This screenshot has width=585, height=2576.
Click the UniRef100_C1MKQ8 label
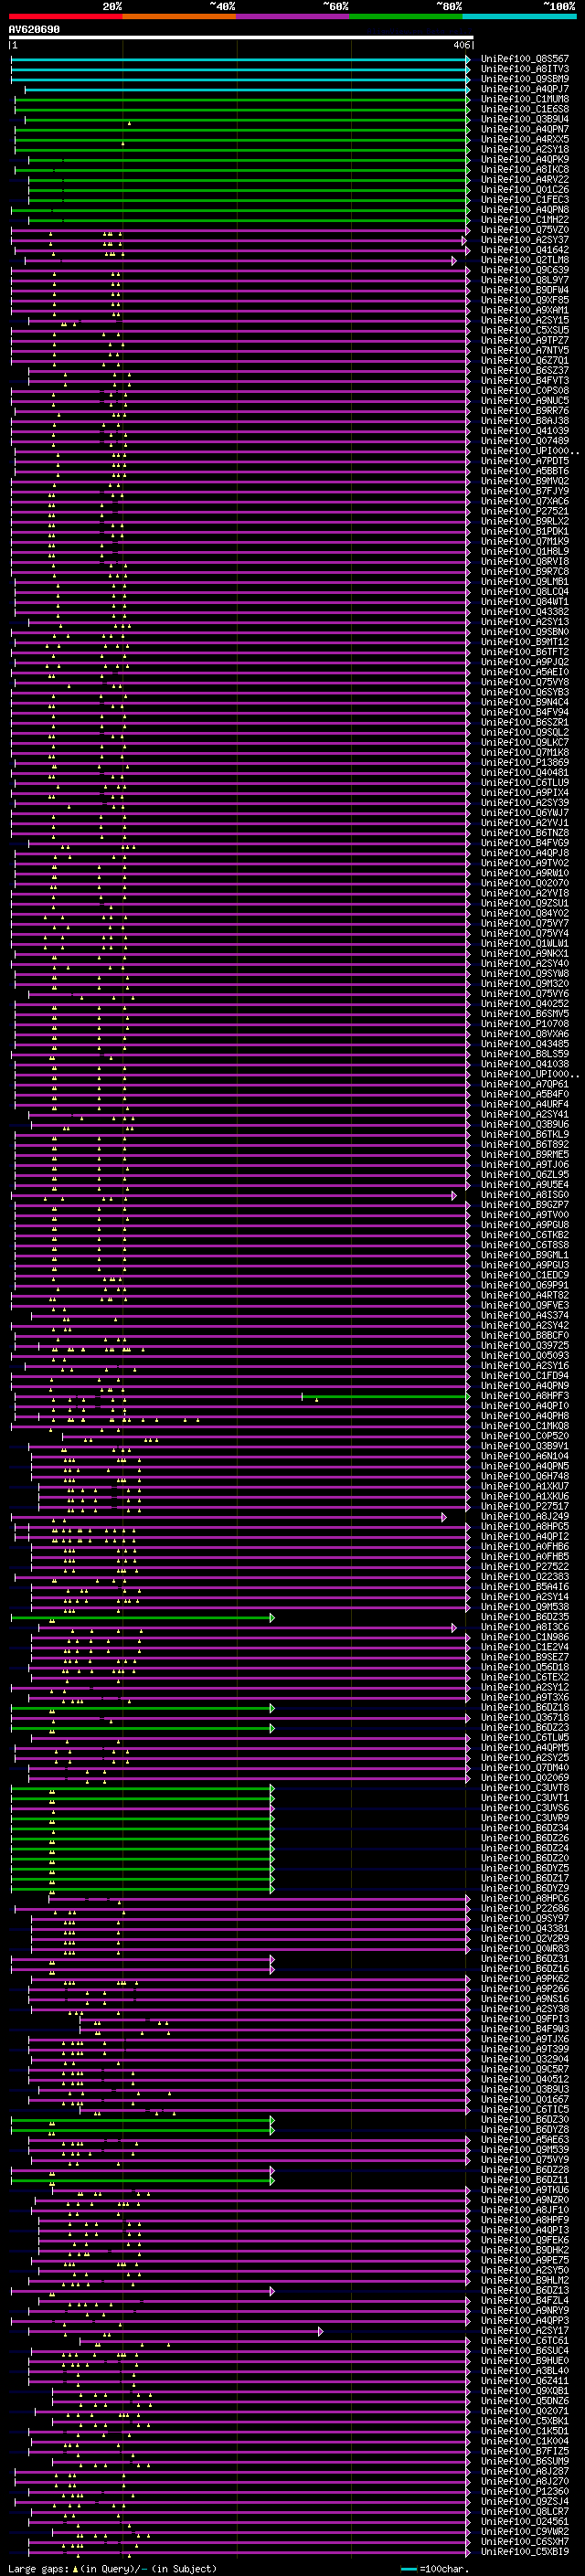[525, 1426]
